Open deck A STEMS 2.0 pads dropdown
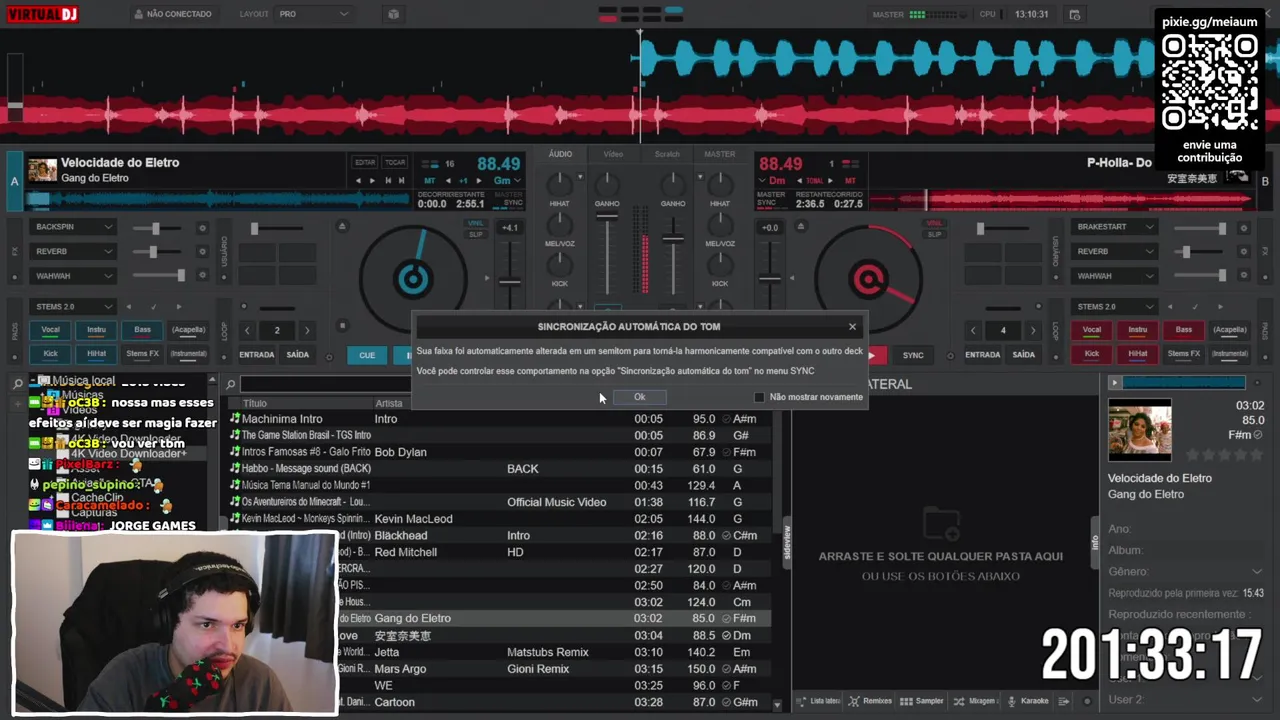The width and height of the screenshot is (1280, 720). coord(73,306)
